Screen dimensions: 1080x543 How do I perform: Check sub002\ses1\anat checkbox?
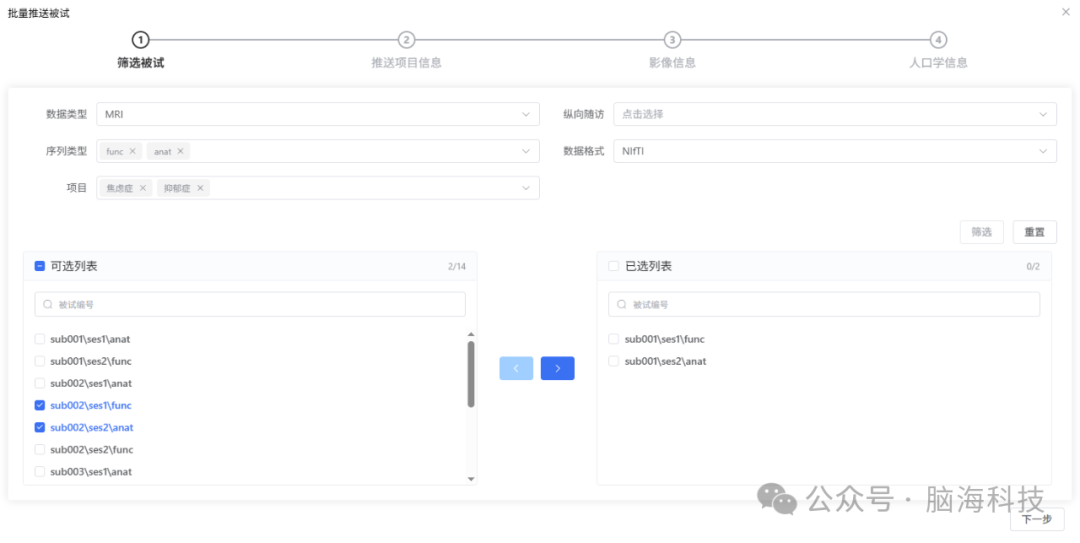click(x=40, y=383)
